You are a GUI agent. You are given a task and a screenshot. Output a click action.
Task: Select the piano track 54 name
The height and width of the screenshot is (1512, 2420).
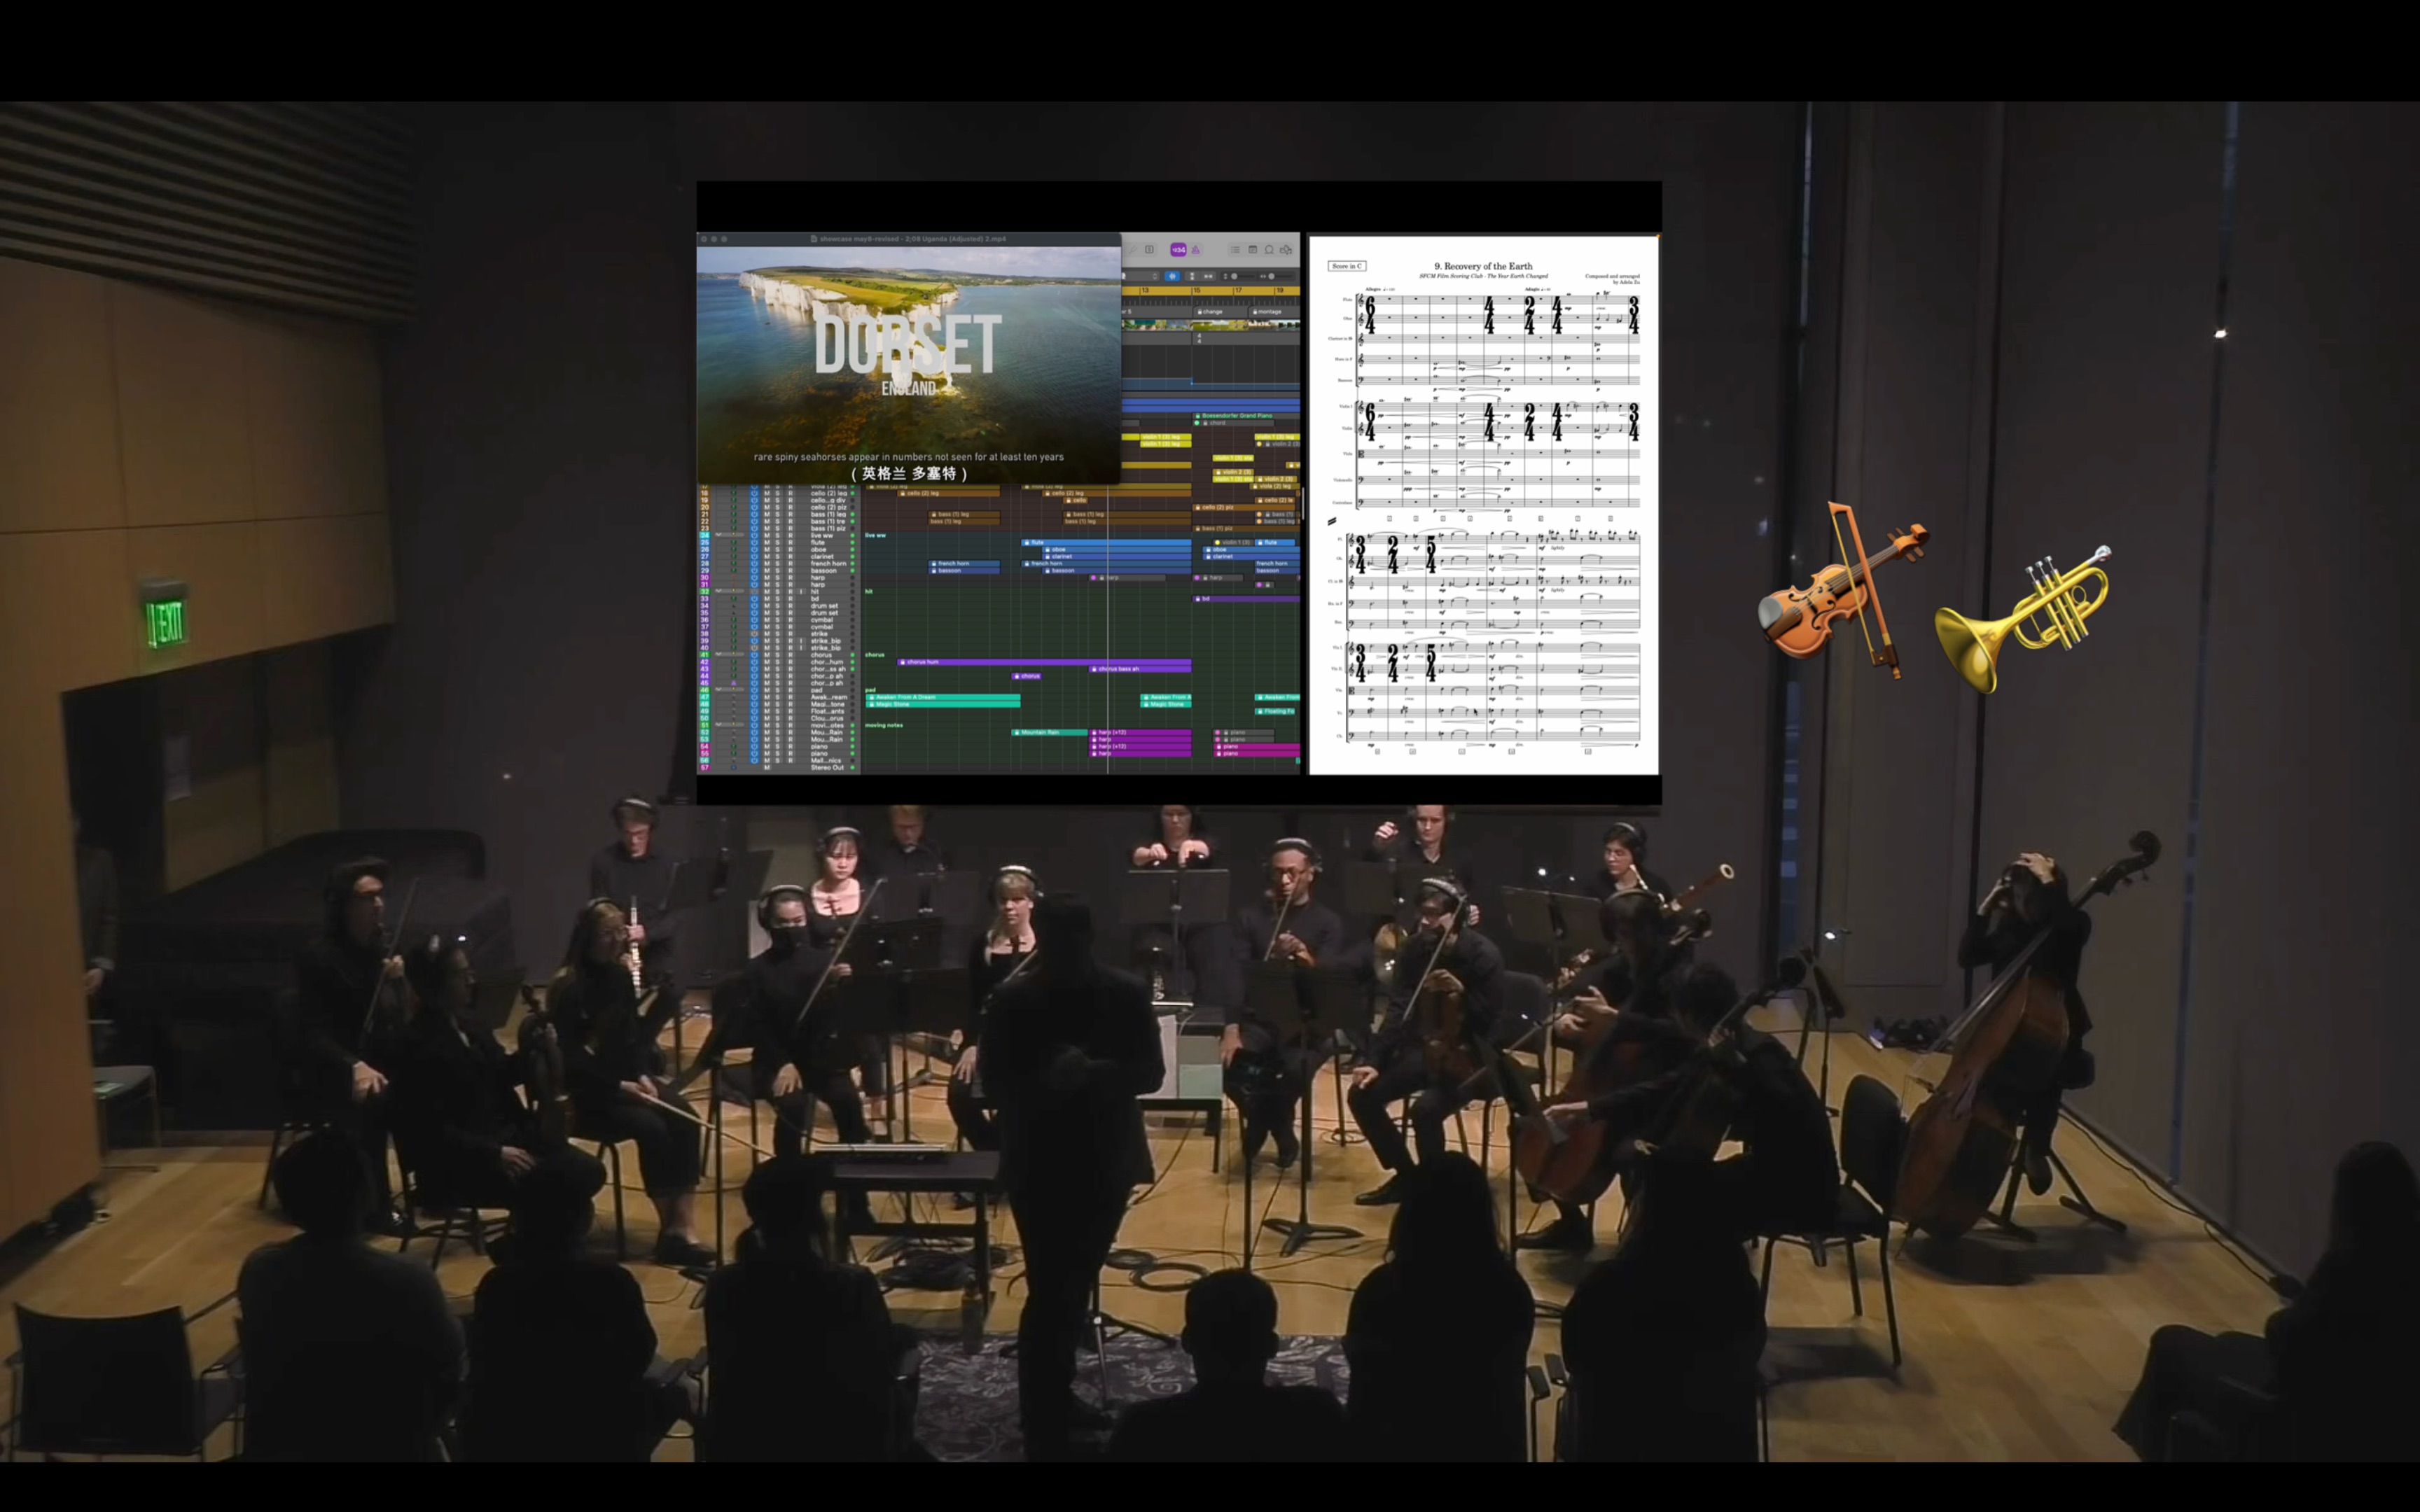pos(819,747)
